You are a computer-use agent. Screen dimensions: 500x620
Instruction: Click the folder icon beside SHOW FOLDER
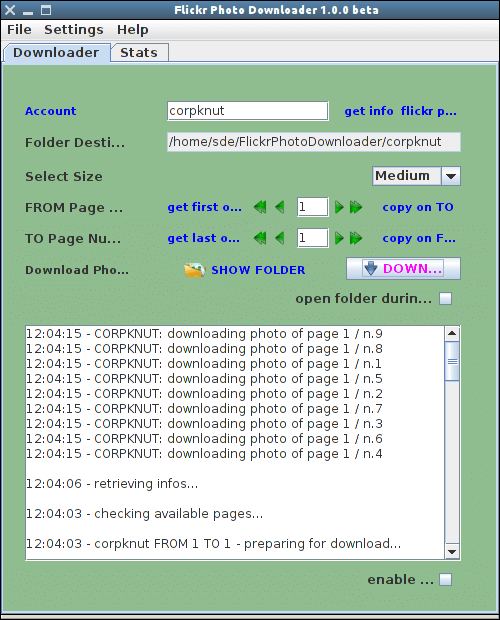point(194,270)
